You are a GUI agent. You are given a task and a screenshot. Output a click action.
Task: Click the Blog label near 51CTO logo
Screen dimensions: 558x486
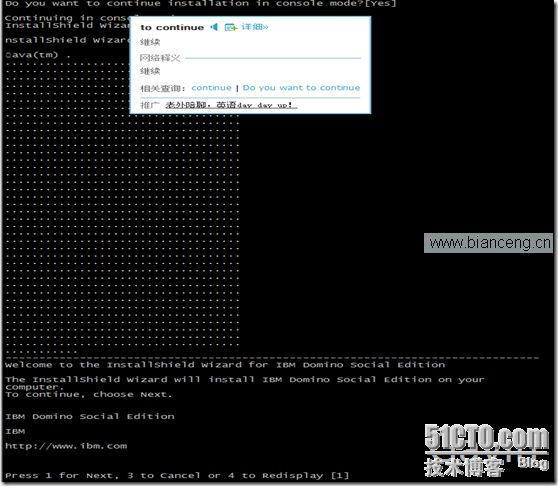(533, 463)
